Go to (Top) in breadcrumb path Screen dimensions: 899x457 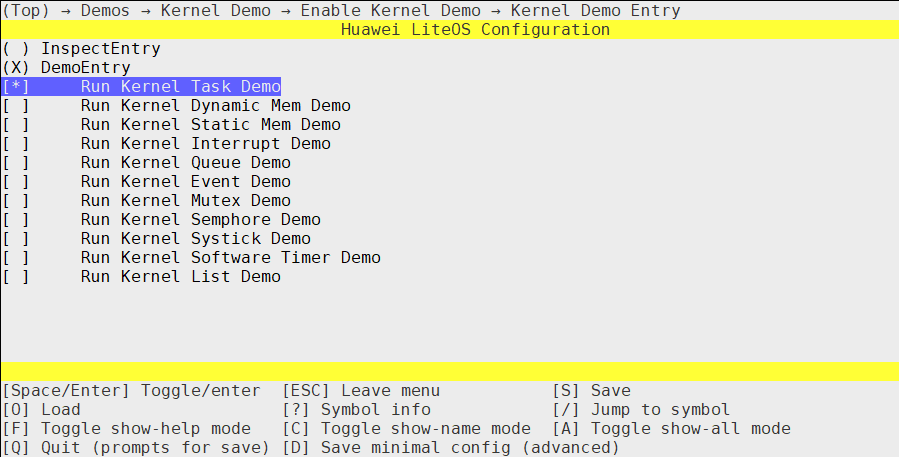[26, 10]
